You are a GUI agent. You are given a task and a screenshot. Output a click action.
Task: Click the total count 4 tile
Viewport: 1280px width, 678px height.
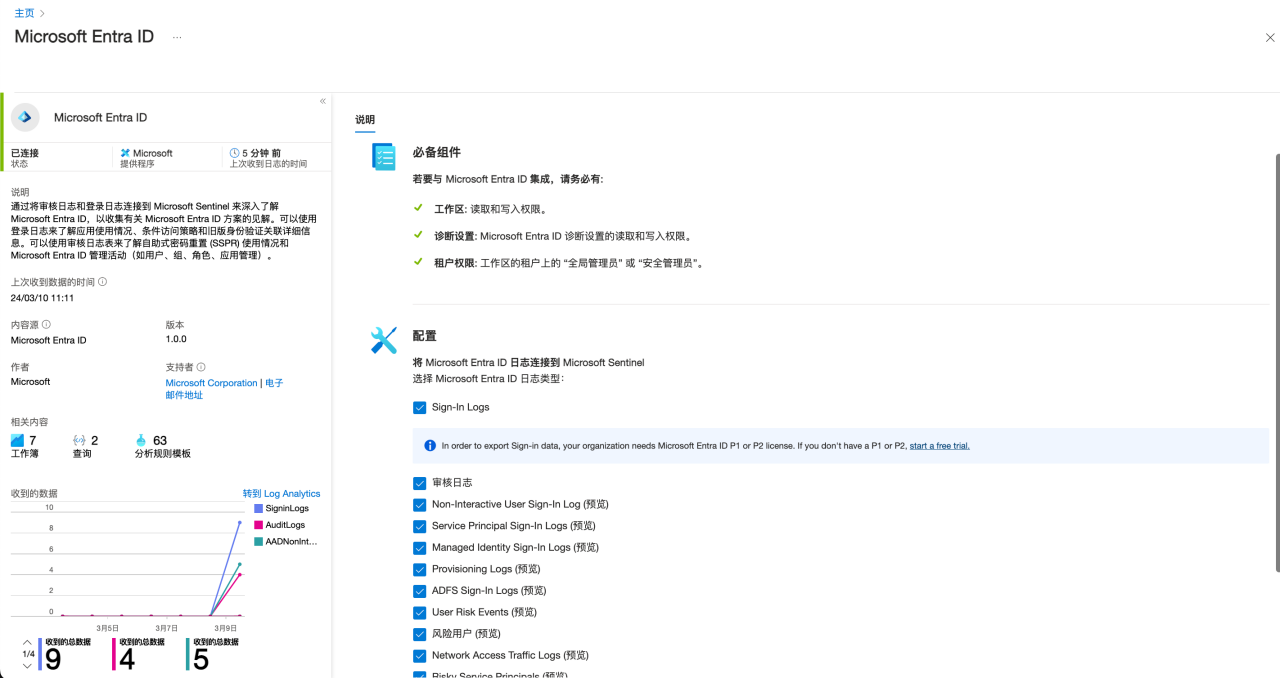[140, 654]
